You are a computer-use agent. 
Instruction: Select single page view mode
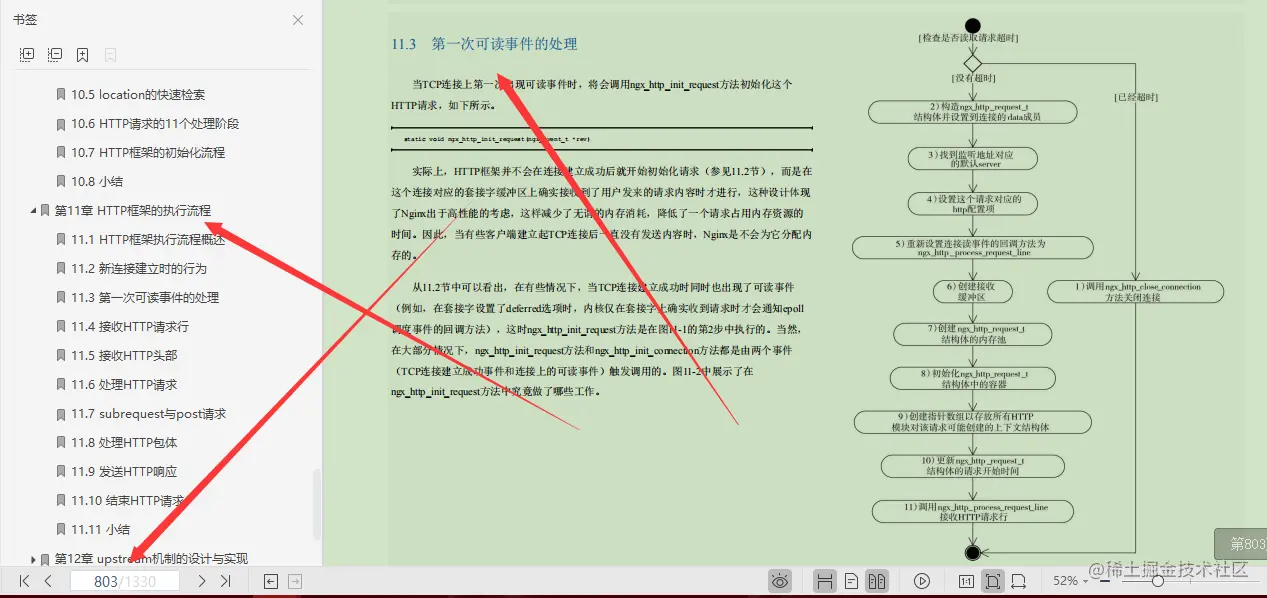[852, 580]
